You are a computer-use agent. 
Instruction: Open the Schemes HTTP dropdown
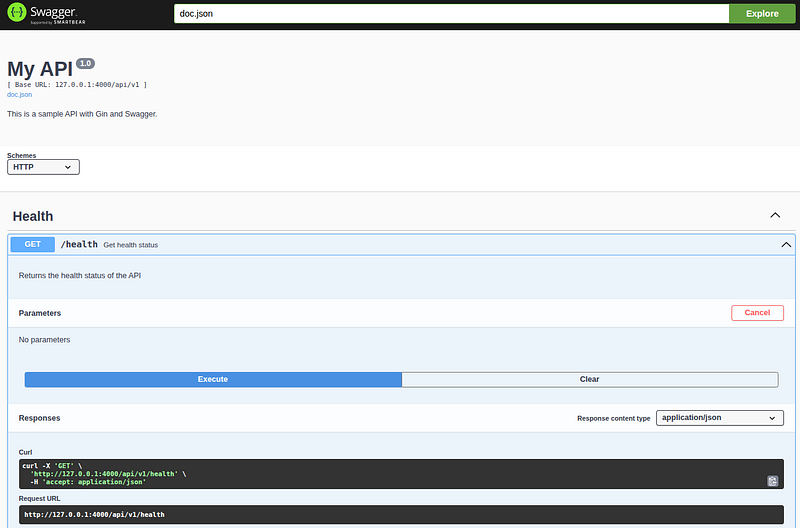[x=43, y=167]
